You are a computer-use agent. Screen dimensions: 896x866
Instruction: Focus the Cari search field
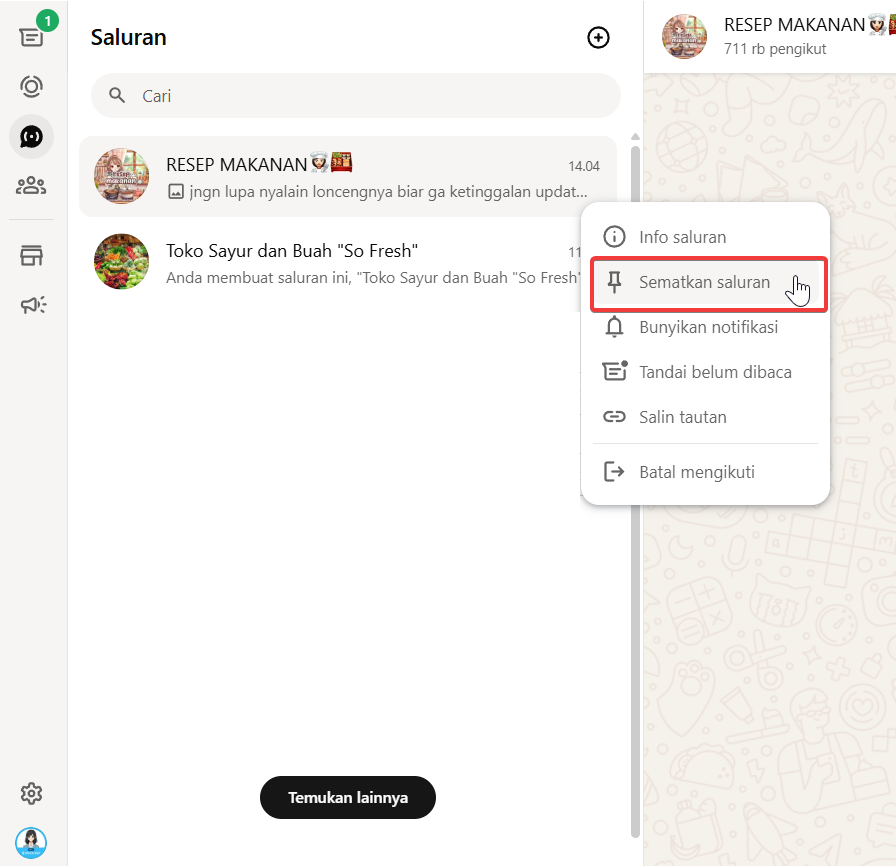370,96
